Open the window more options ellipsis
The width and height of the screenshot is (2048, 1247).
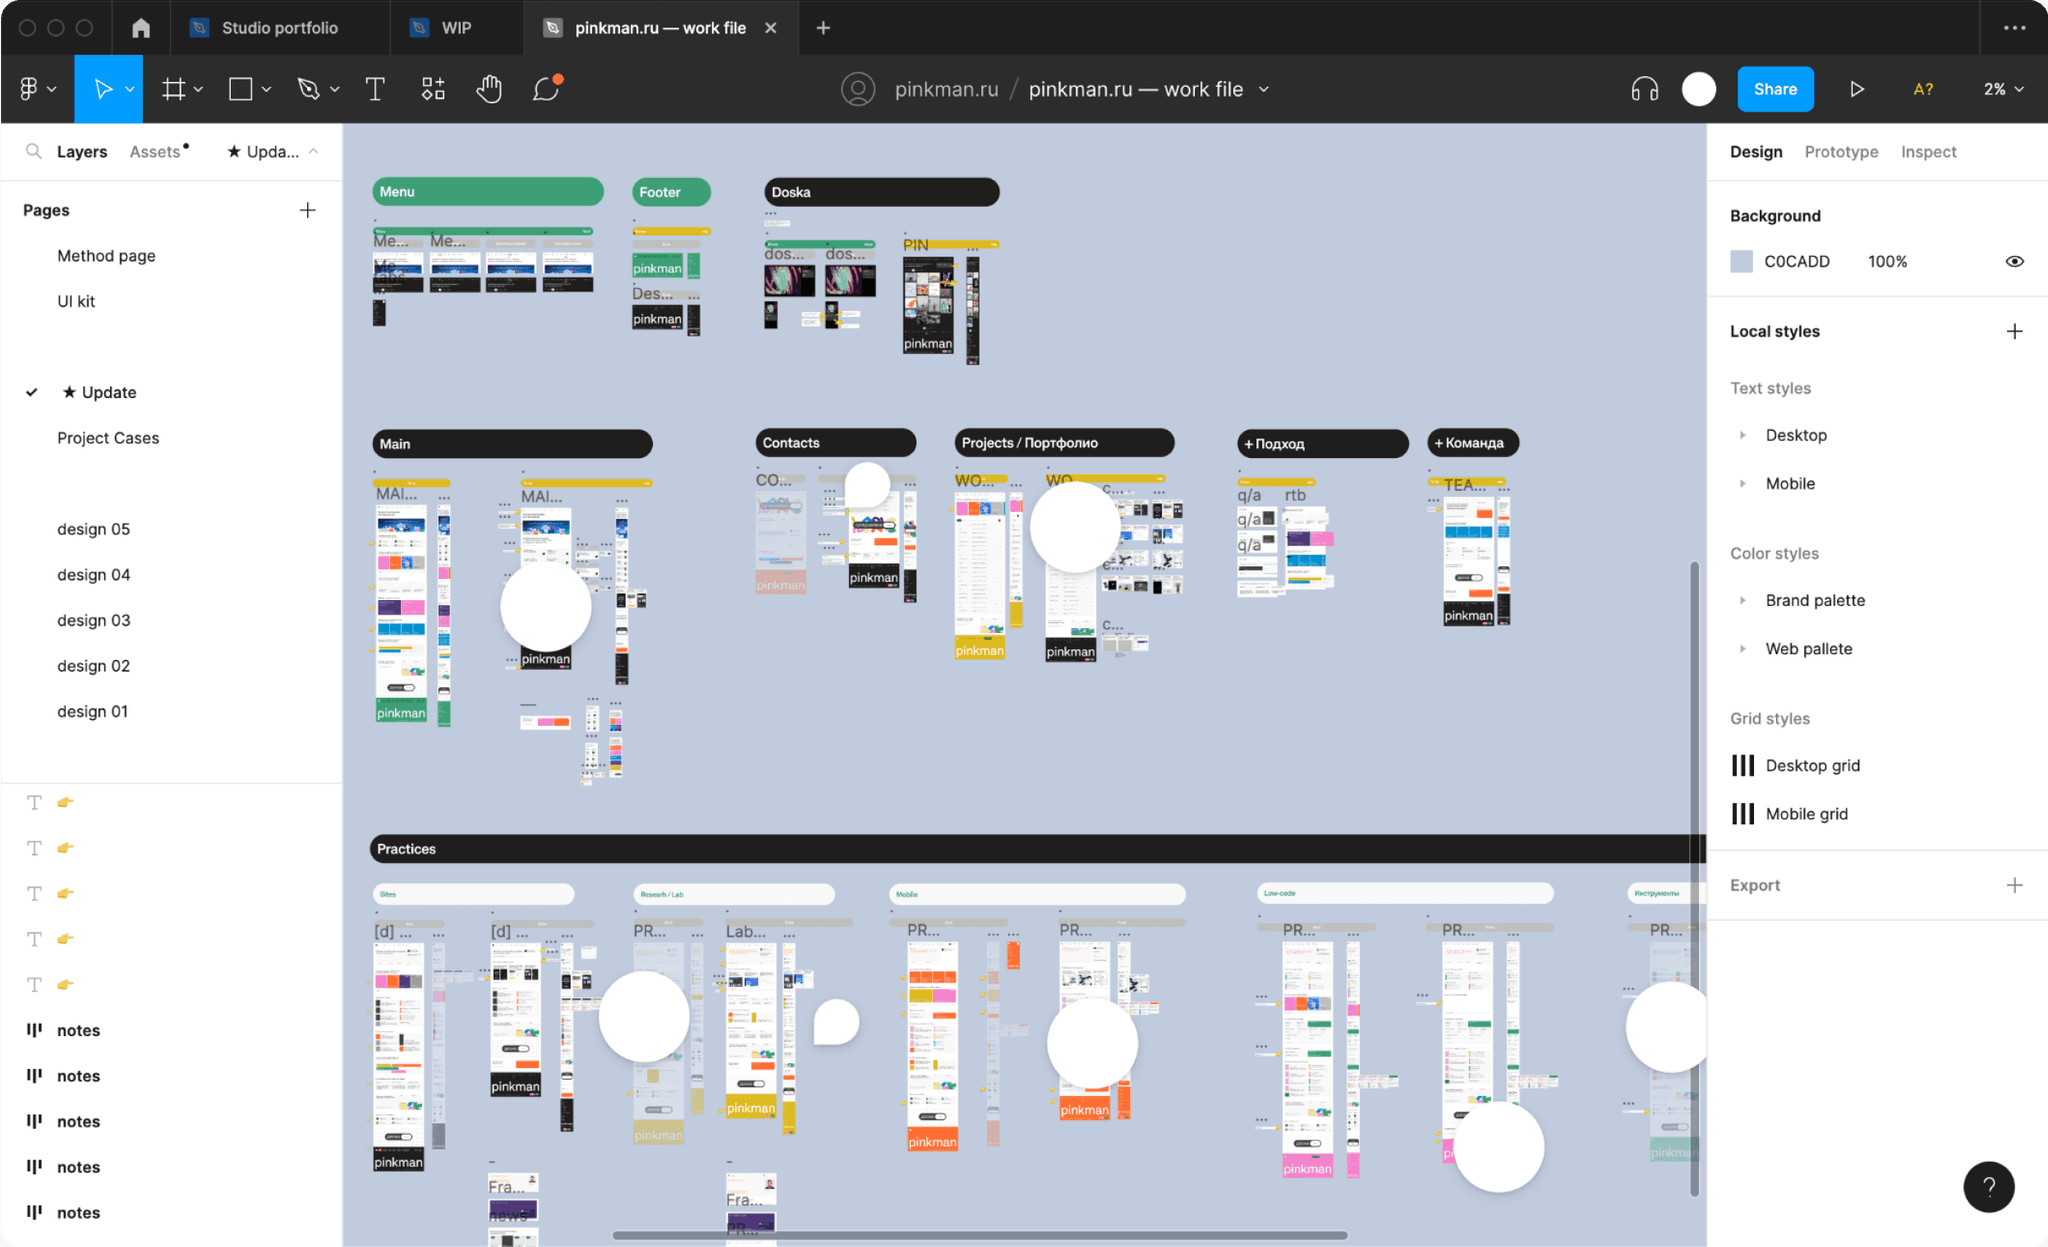[2015, 28]
